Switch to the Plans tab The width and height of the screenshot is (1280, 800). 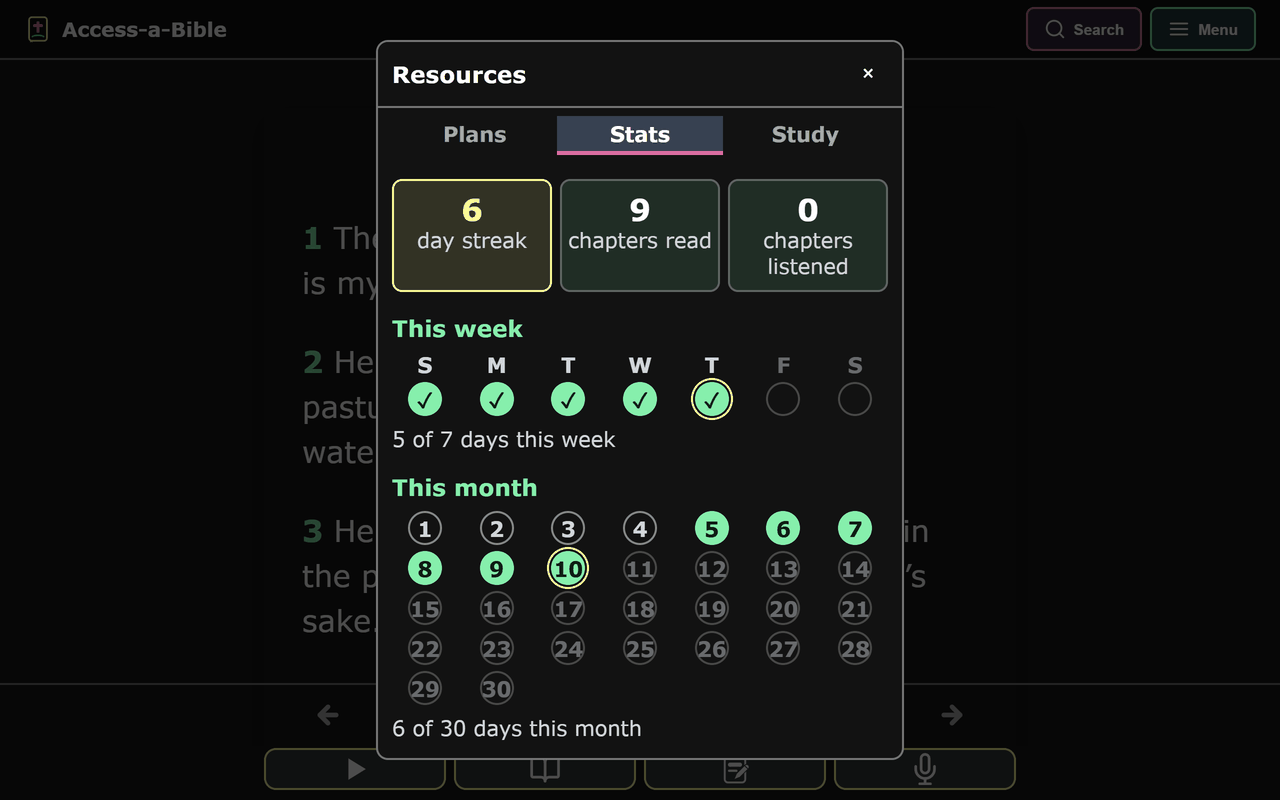click(475, 135)
